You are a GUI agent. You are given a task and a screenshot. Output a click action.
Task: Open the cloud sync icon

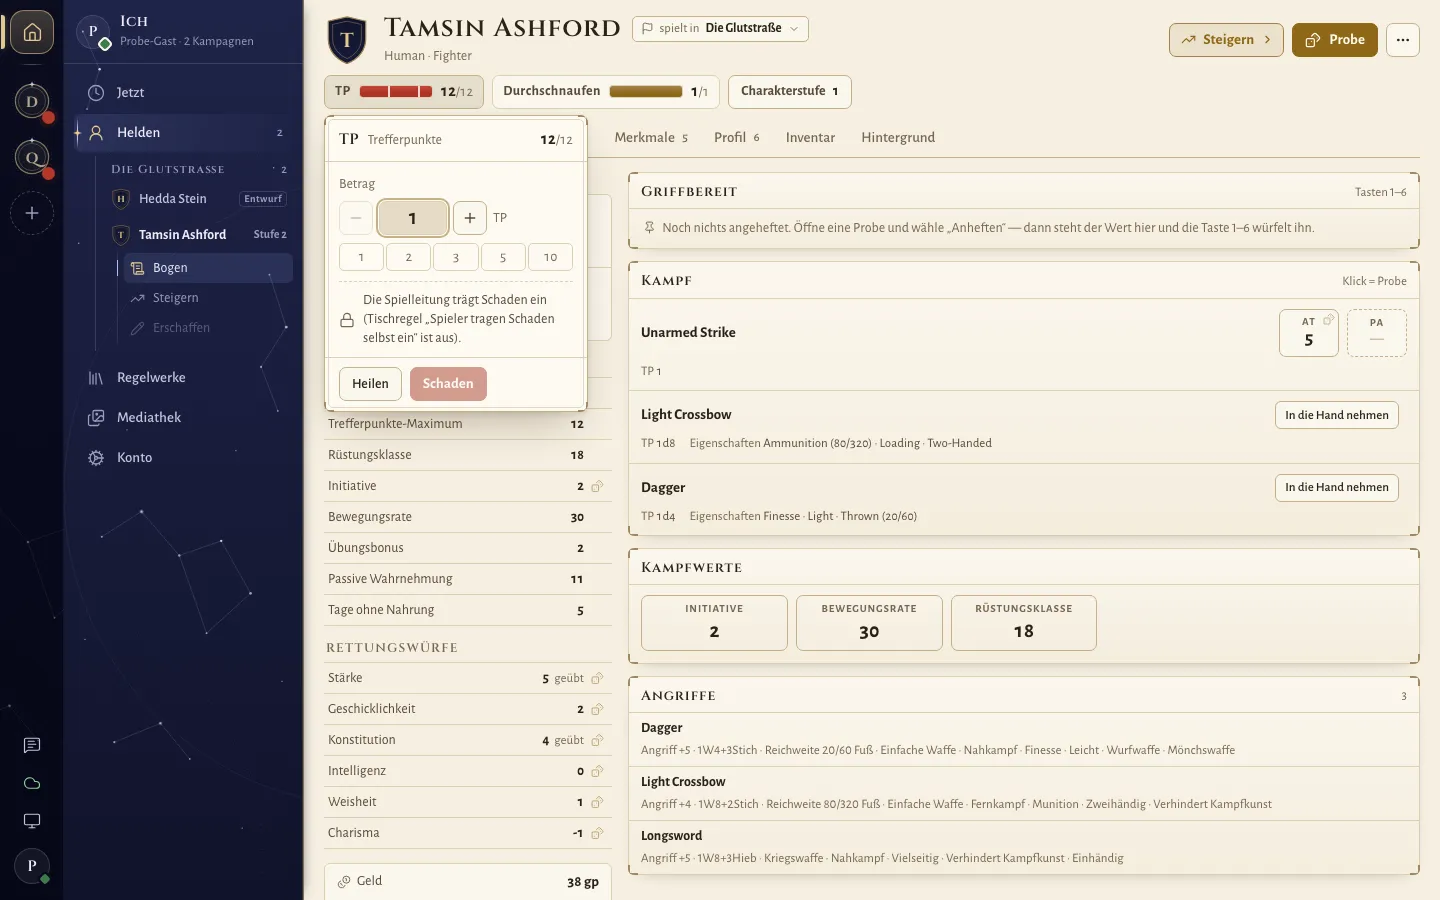[x=32, y=783]
